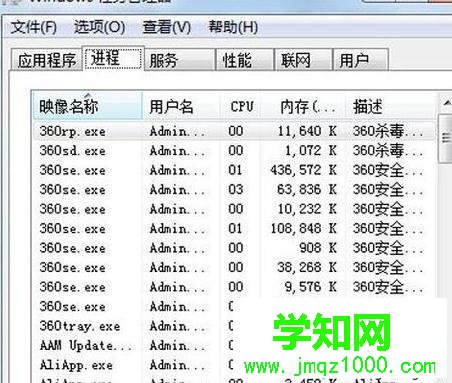Click the process list scrollbar thumb
The width and height of the screenshot is (452, 383).
coord(446,138)
